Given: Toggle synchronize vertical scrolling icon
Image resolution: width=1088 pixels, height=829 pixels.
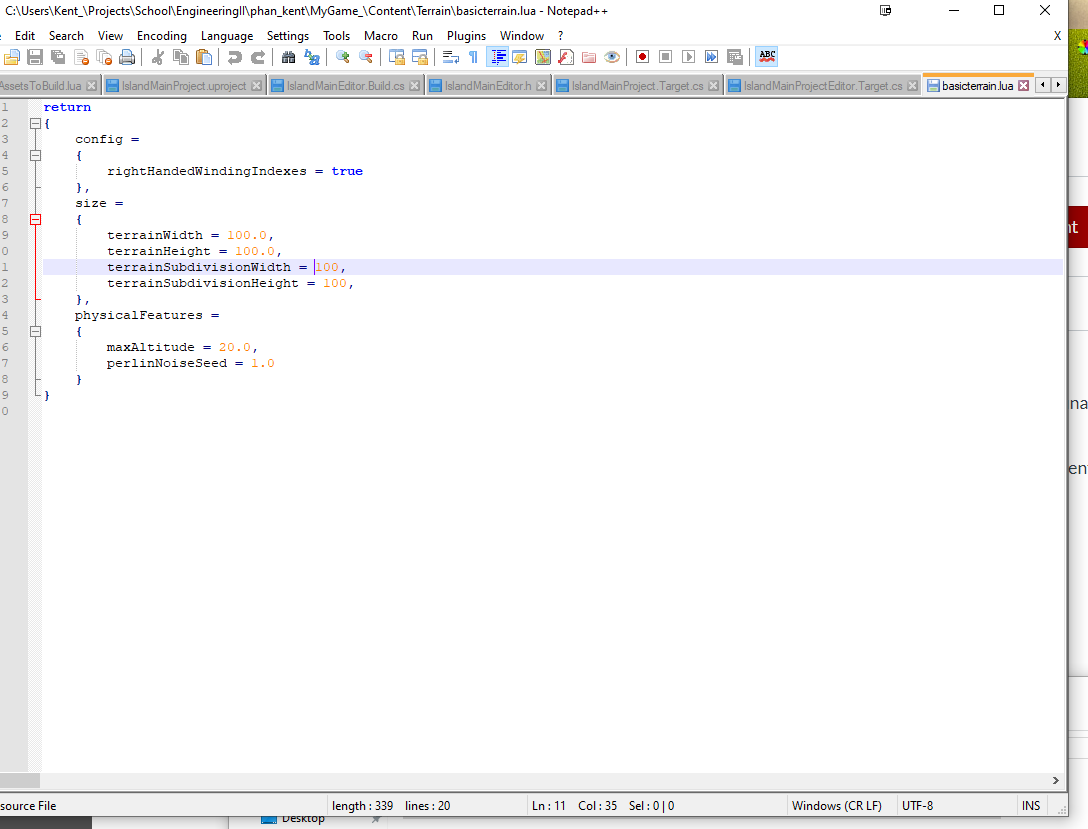Looking at the screenshot, I should point(397,57).
